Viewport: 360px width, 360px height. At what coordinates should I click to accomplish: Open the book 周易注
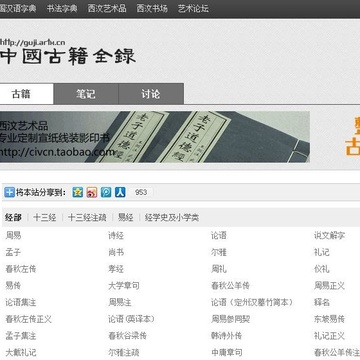[x=120, y=302]
